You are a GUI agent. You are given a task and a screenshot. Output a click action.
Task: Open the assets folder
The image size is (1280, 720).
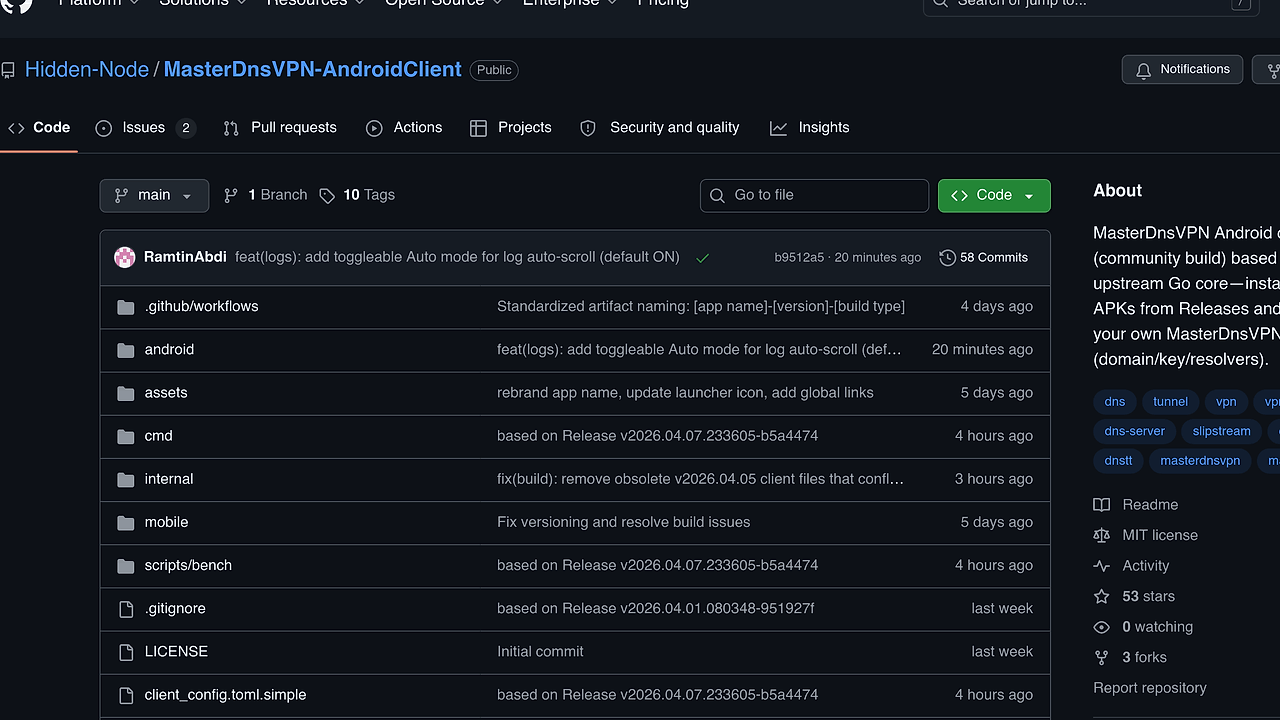[x=166, y=392]
